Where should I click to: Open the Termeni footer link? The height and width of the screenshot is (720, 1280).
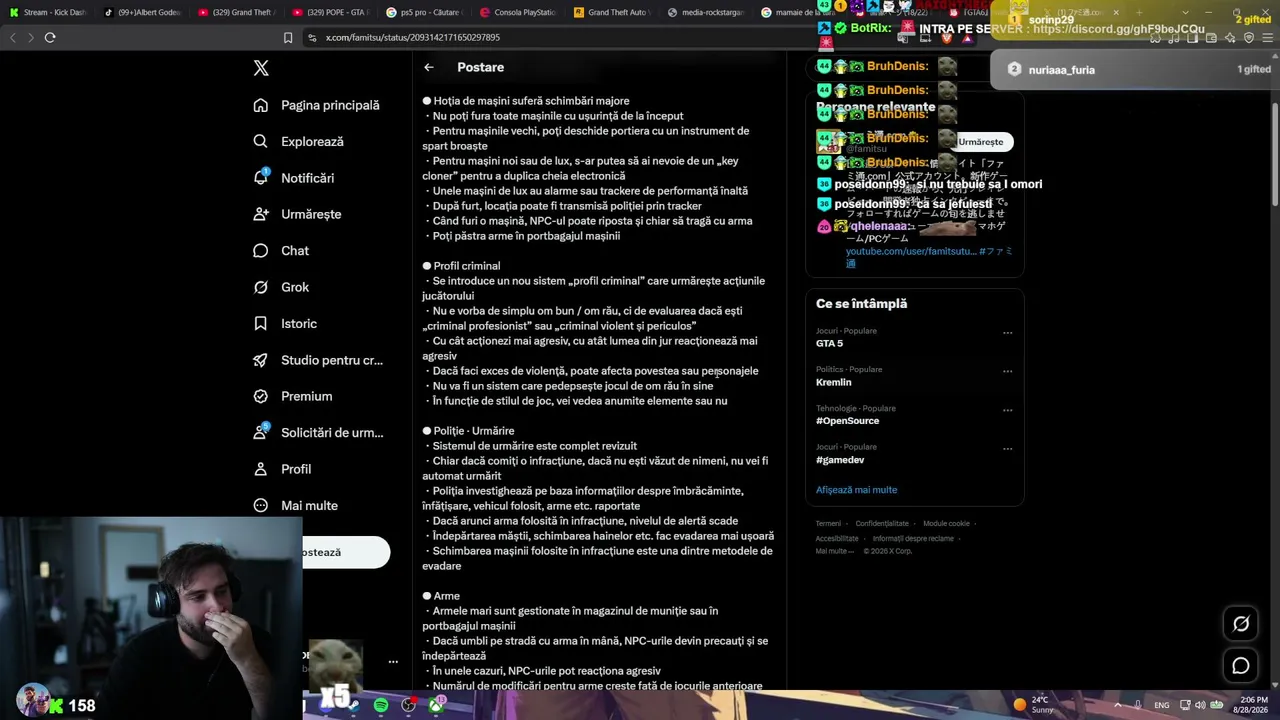click(x=828, y=524)
